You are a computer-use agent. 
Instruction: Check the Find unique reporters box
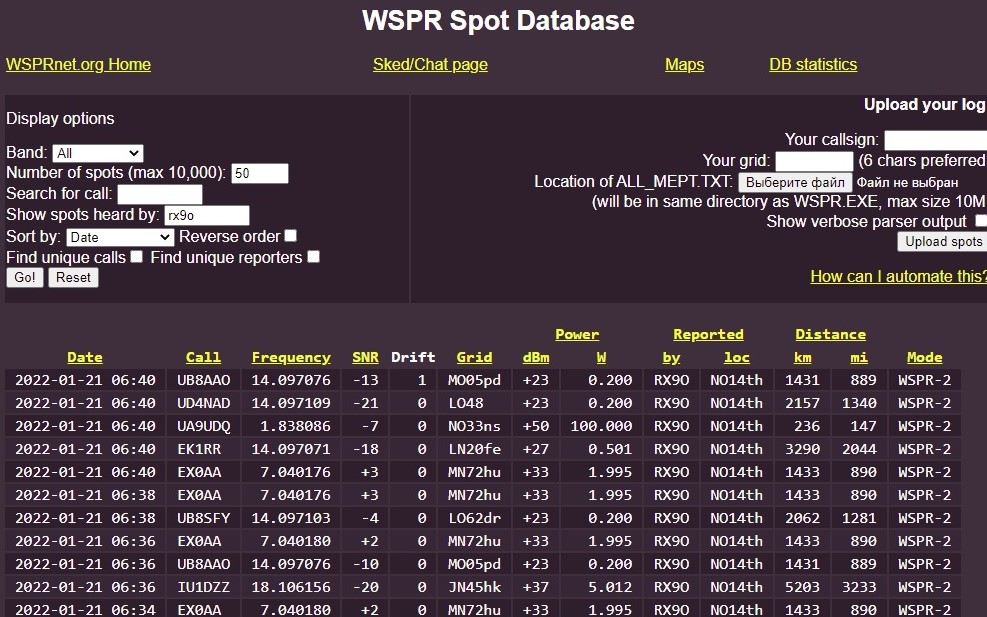click(x=314, y=257)
